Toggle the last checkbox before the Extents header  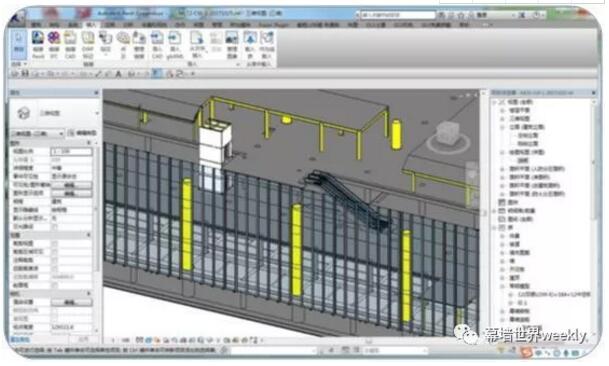coord(54,227)
